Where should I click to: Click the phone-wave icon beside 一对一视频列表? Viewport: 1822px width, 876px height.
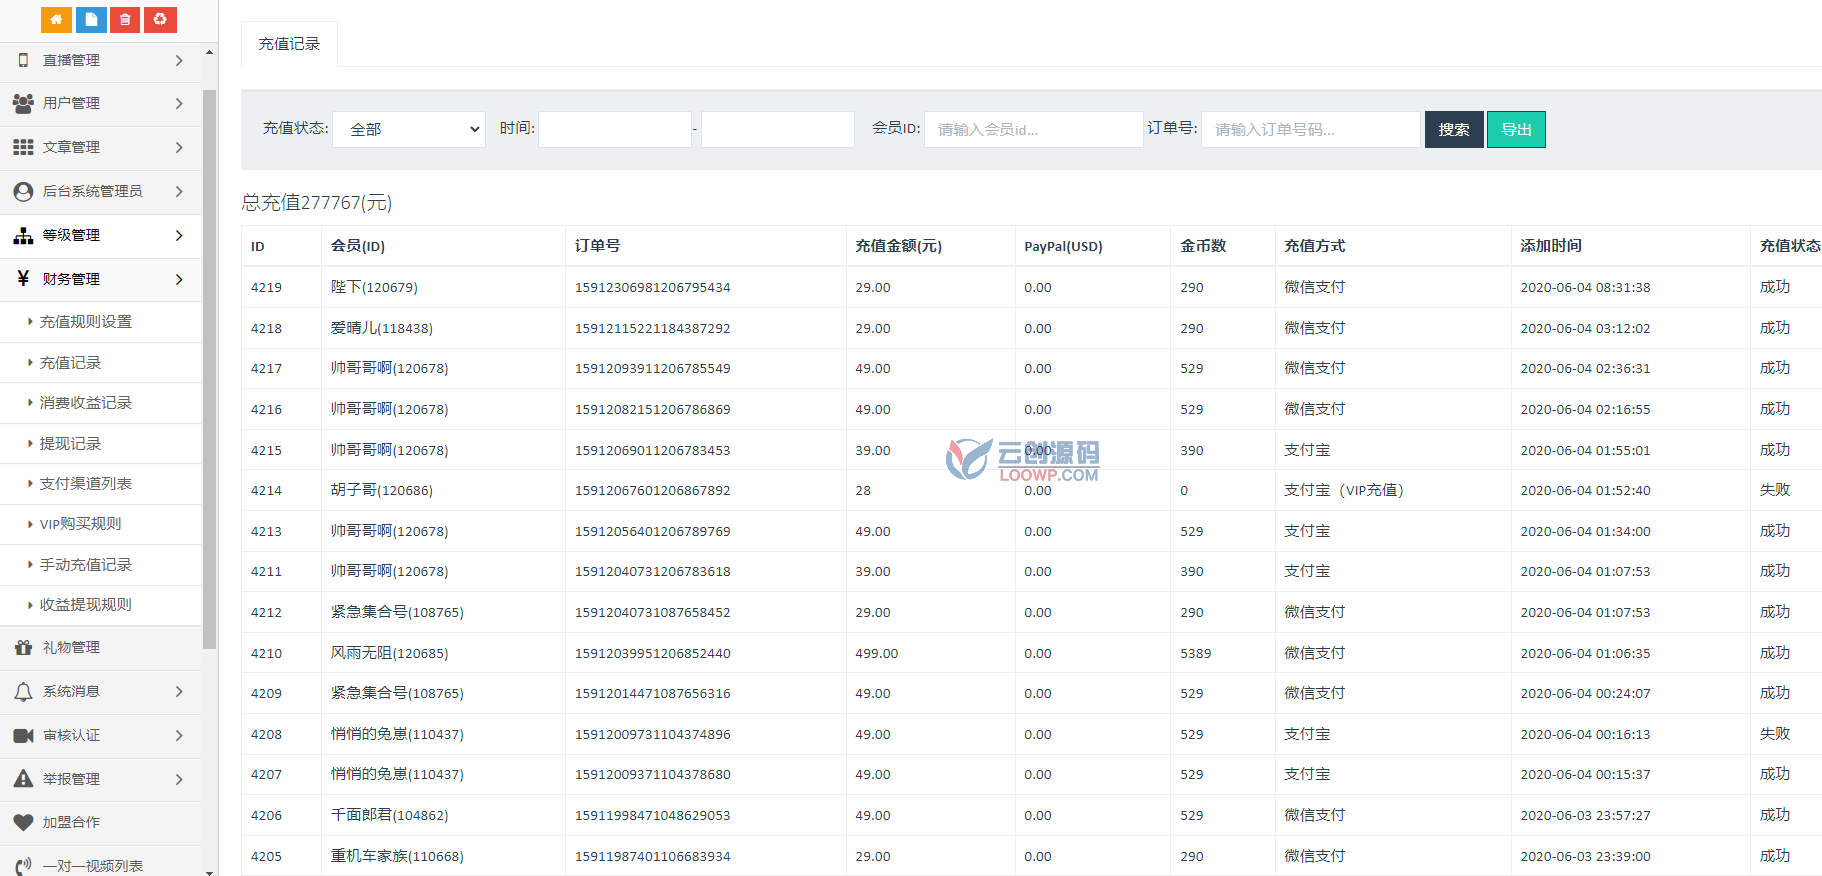pos(23,865)
